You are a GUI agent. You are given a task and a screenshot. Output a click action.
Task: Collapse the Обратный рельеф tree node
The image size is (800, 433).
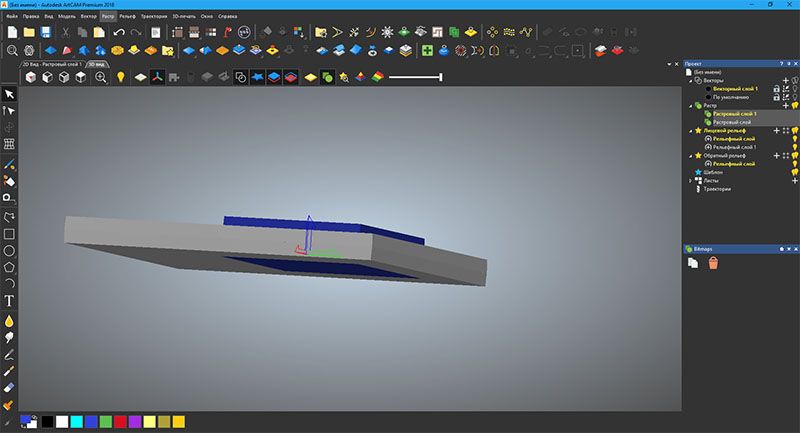pyautogui.click(x=691, y=156)
